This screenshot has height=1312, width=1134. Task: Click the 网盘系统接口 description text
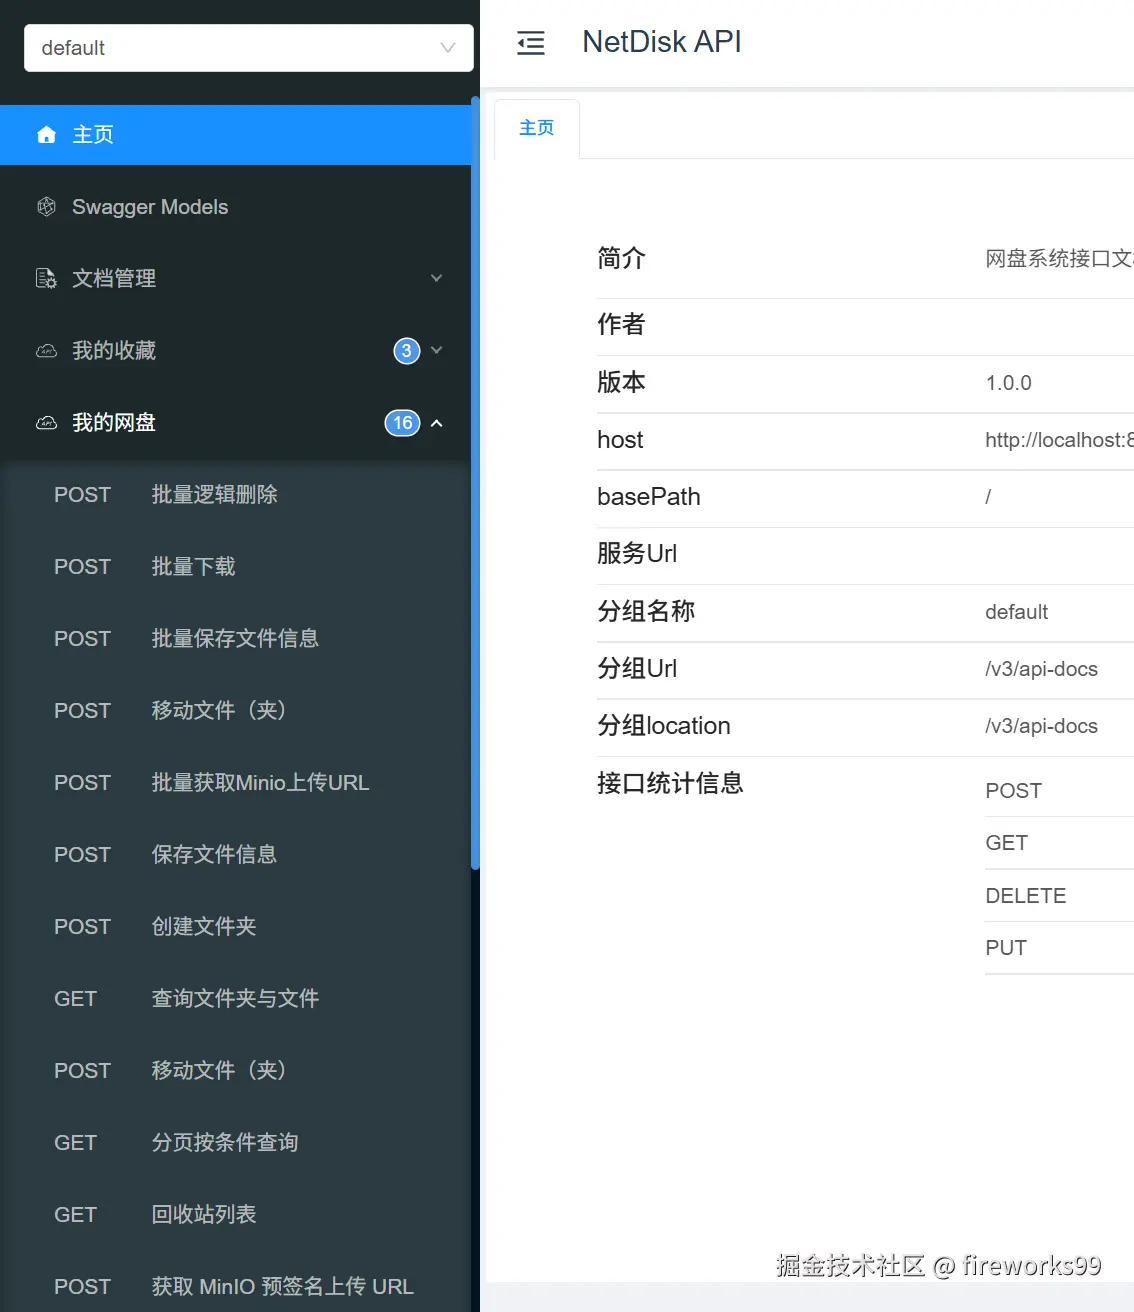click(1059, 259)
